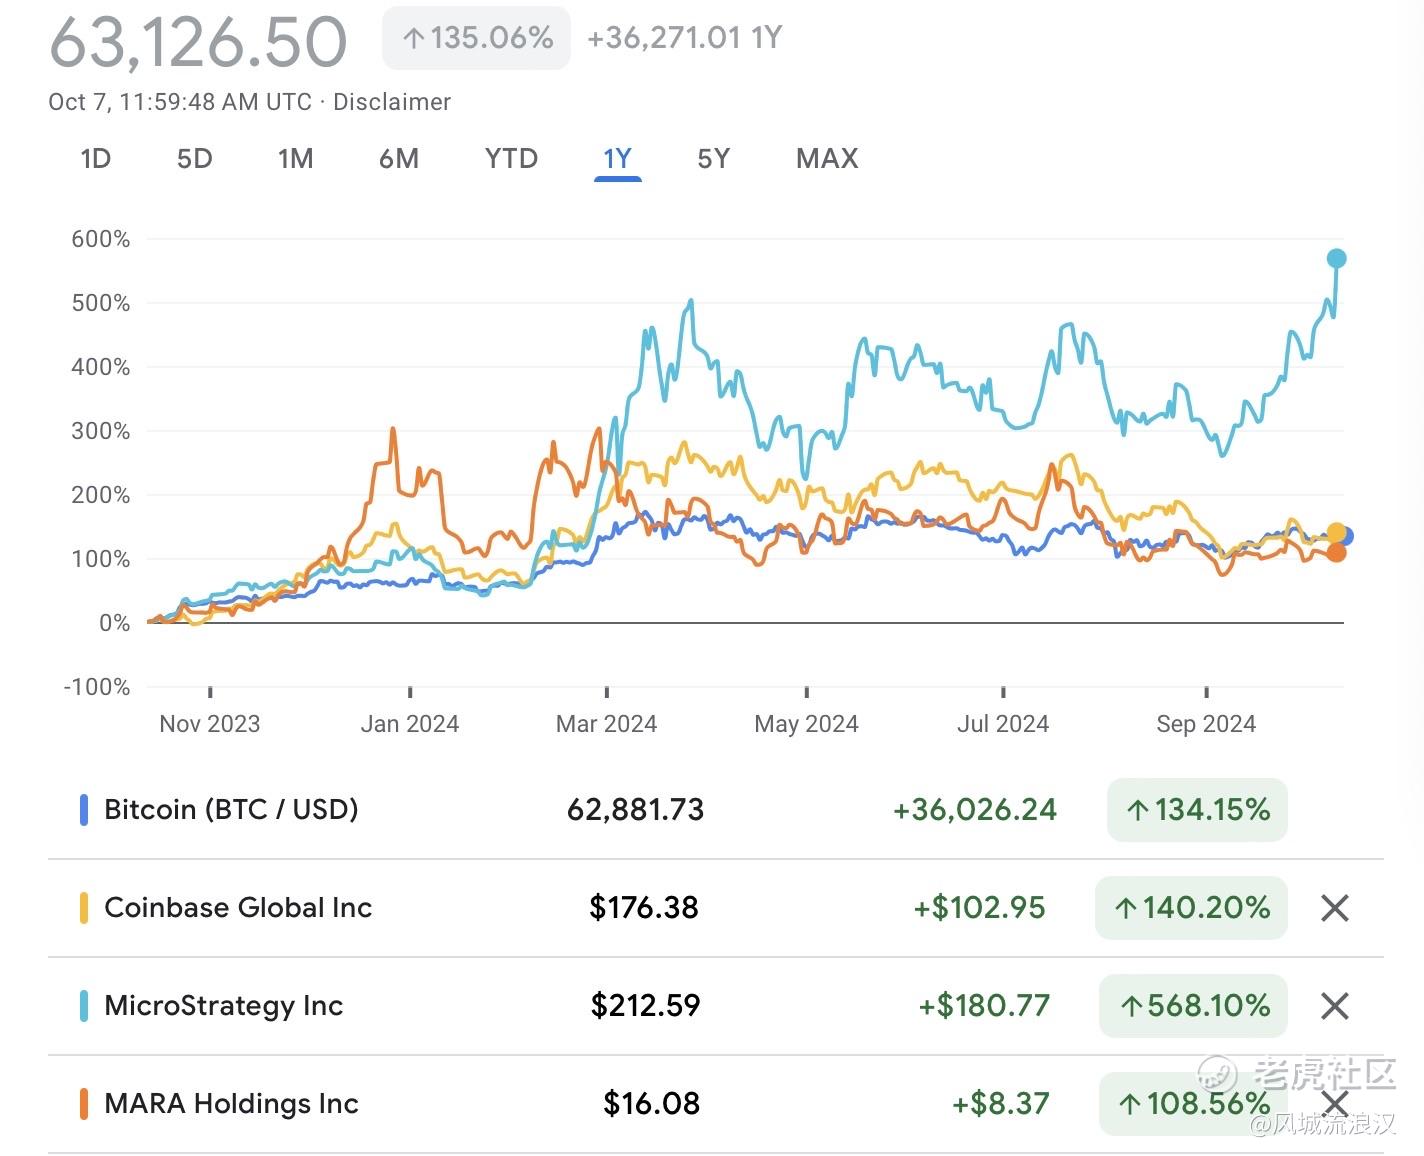The height and width of the screenshot is (1156, 1424).
Task: Choose the 5Y time range tab
Action: [713, 159]
